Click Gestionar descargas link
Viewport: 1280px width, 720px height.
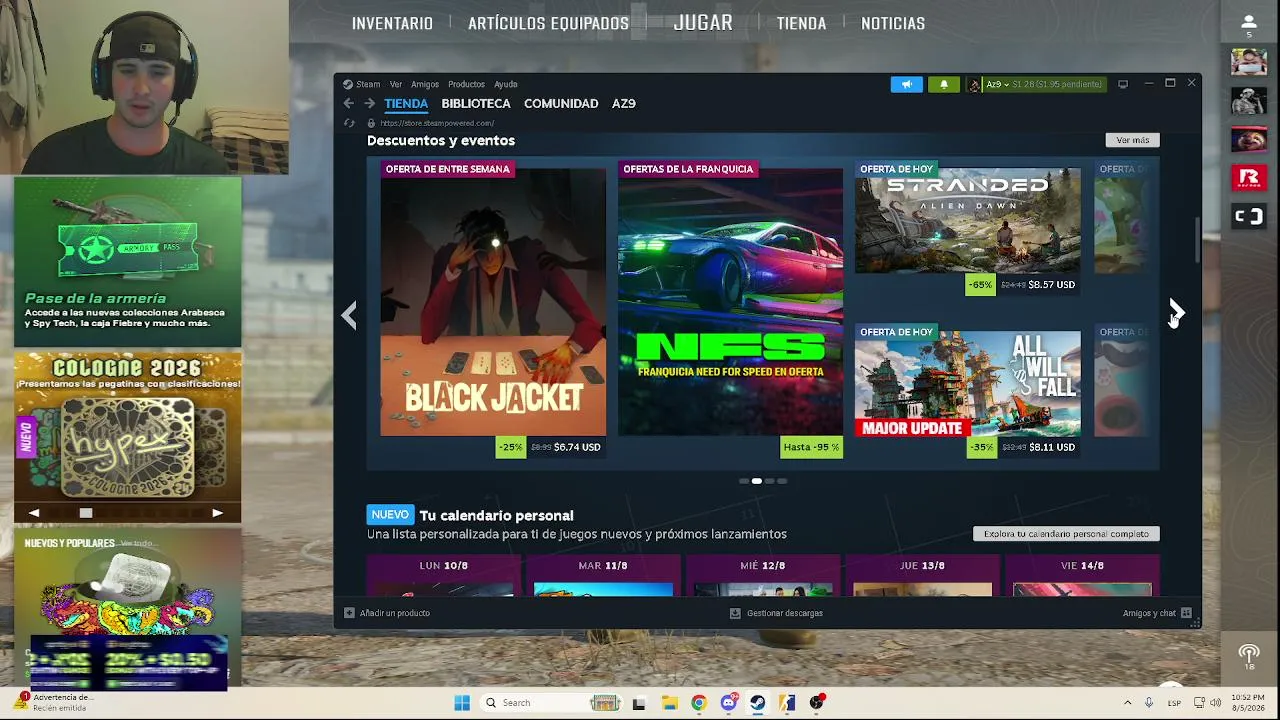pos(785,613)
